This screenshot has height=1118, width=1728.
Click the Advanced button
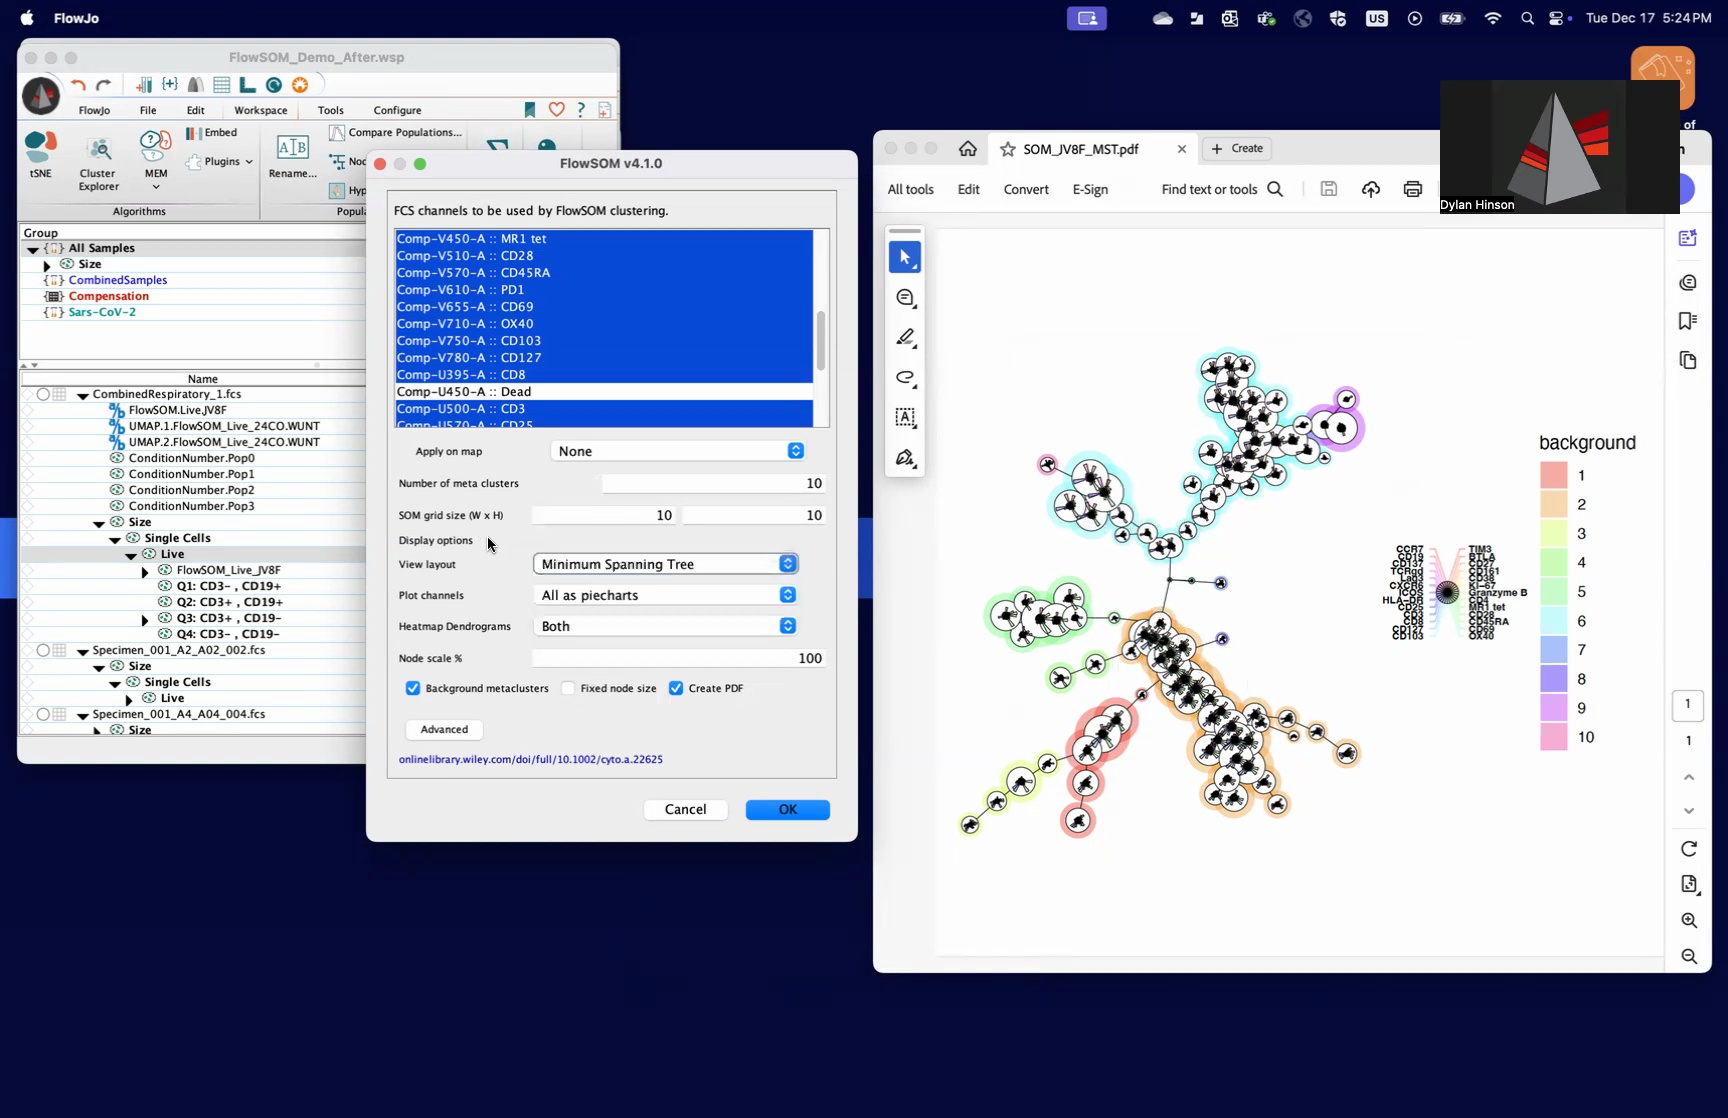click(444, 729)
